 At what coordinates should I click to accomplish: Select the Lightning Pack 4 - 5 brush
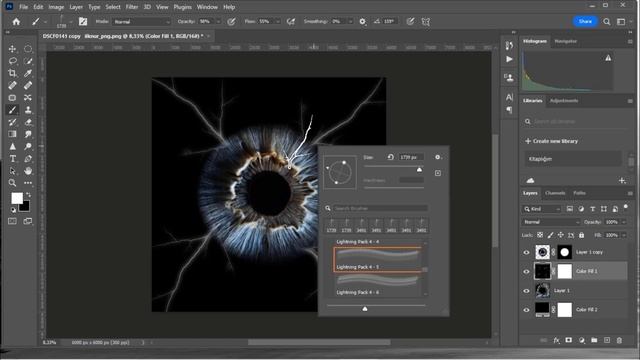point(378,259)
